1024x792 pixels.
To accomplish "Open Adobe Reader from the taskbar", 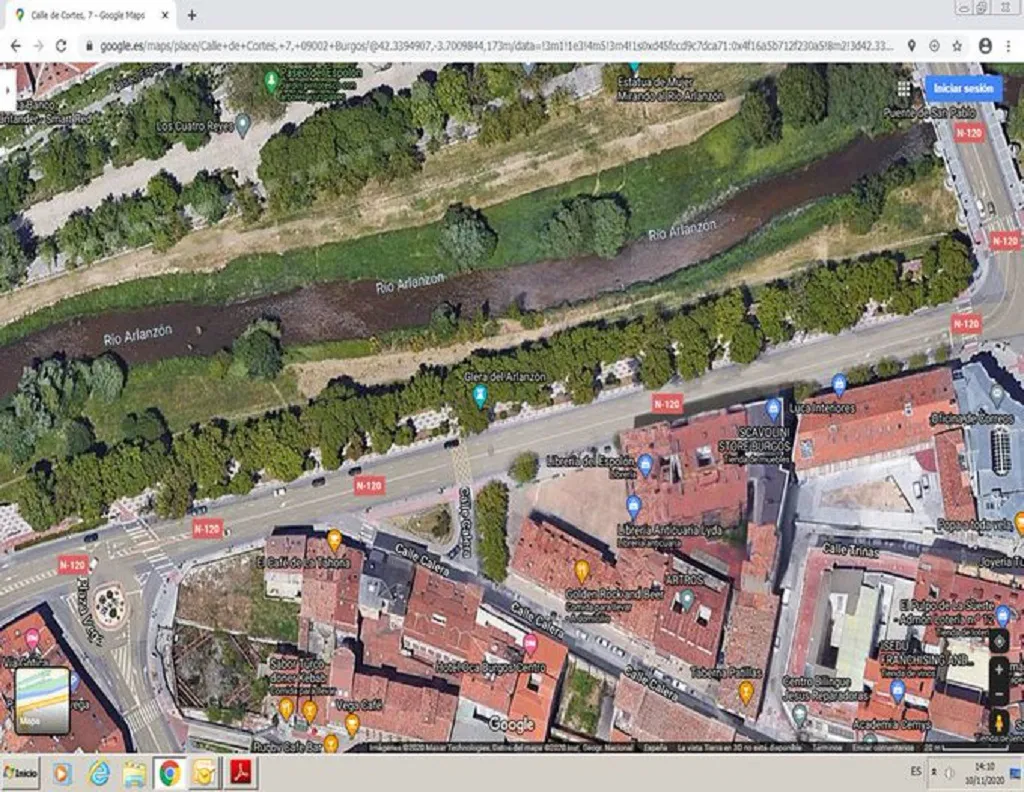I will [242, 774].
